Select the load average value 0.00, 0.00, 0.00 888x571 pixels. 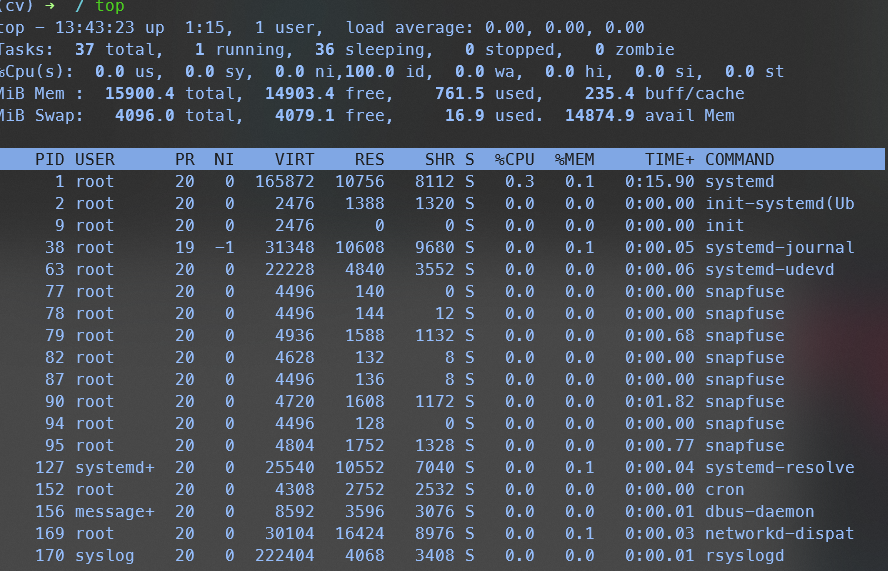[x=565, y=28]
